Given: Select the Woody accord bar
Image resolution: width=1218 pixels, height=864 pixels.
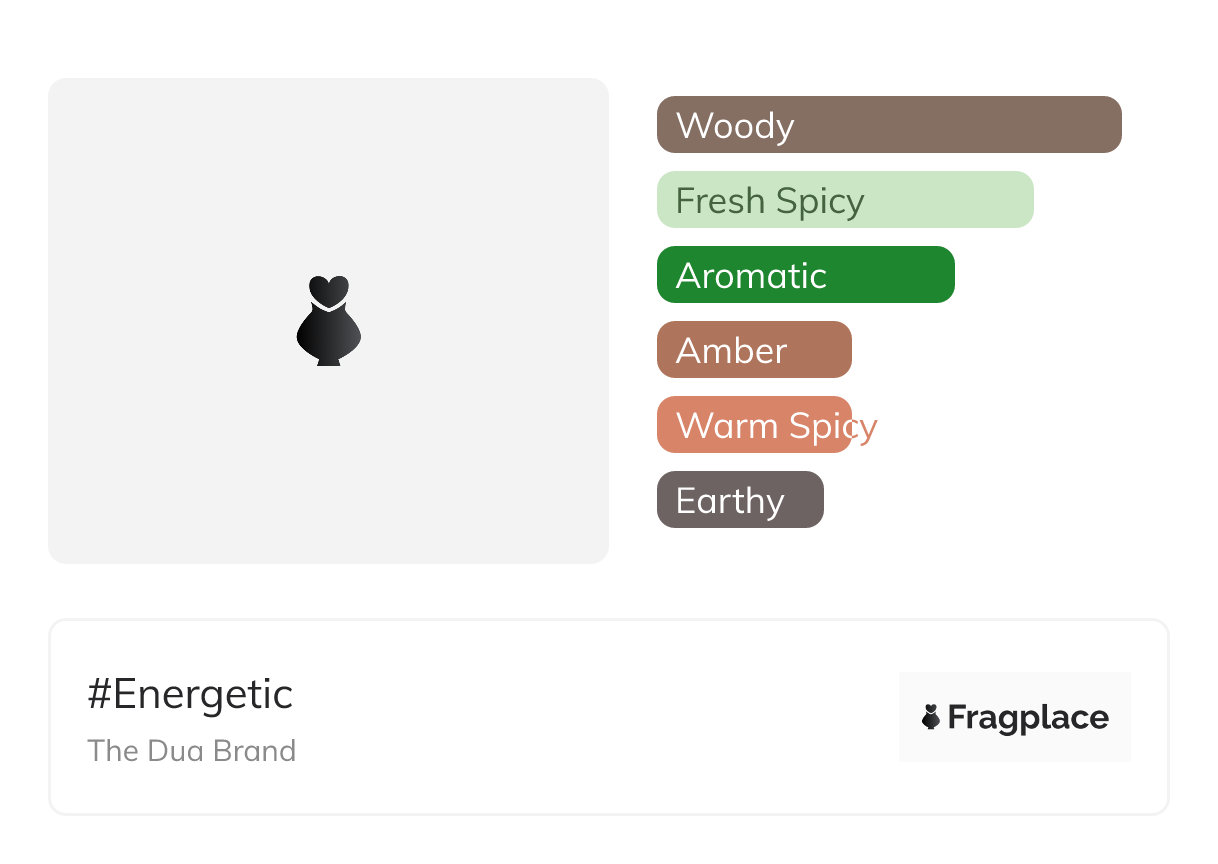Looking at the screenshot, I should coord(889,125).
